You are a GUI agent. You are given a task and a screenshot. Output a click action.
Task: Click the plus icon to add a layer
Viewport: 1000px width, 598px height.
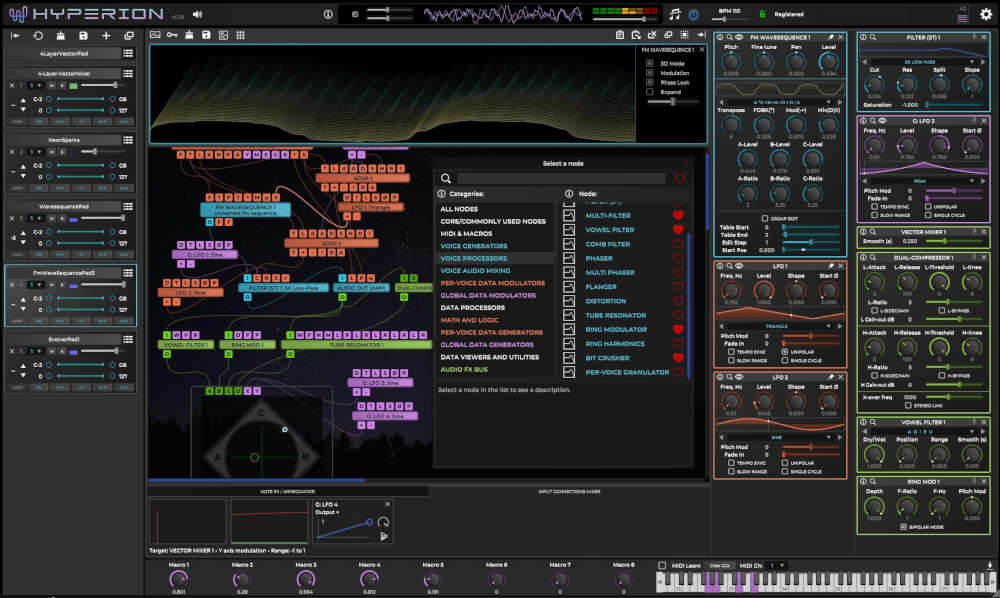point(106,35)
